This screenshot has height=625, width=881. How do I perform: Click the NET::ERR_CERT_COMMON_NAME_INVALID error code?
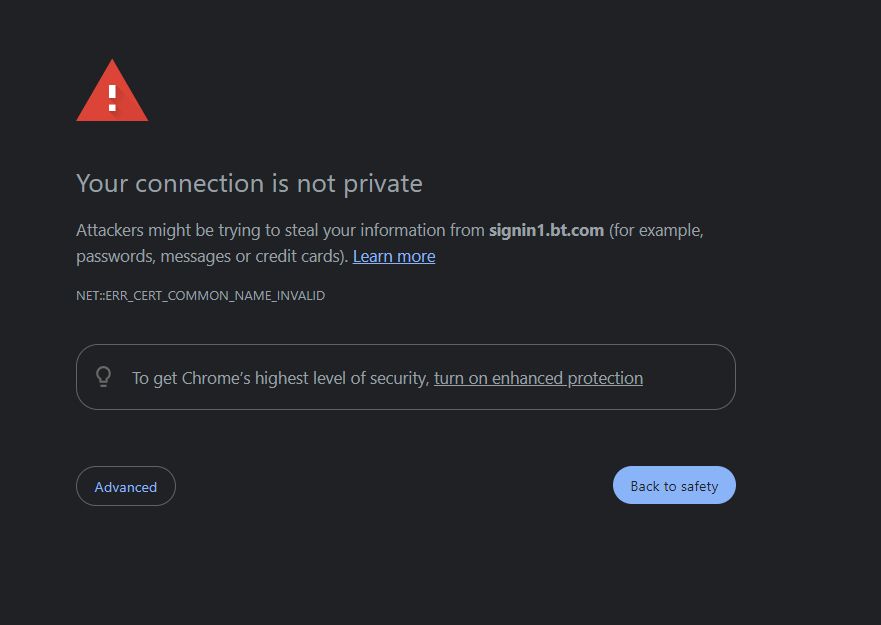[x=200, y=295]
